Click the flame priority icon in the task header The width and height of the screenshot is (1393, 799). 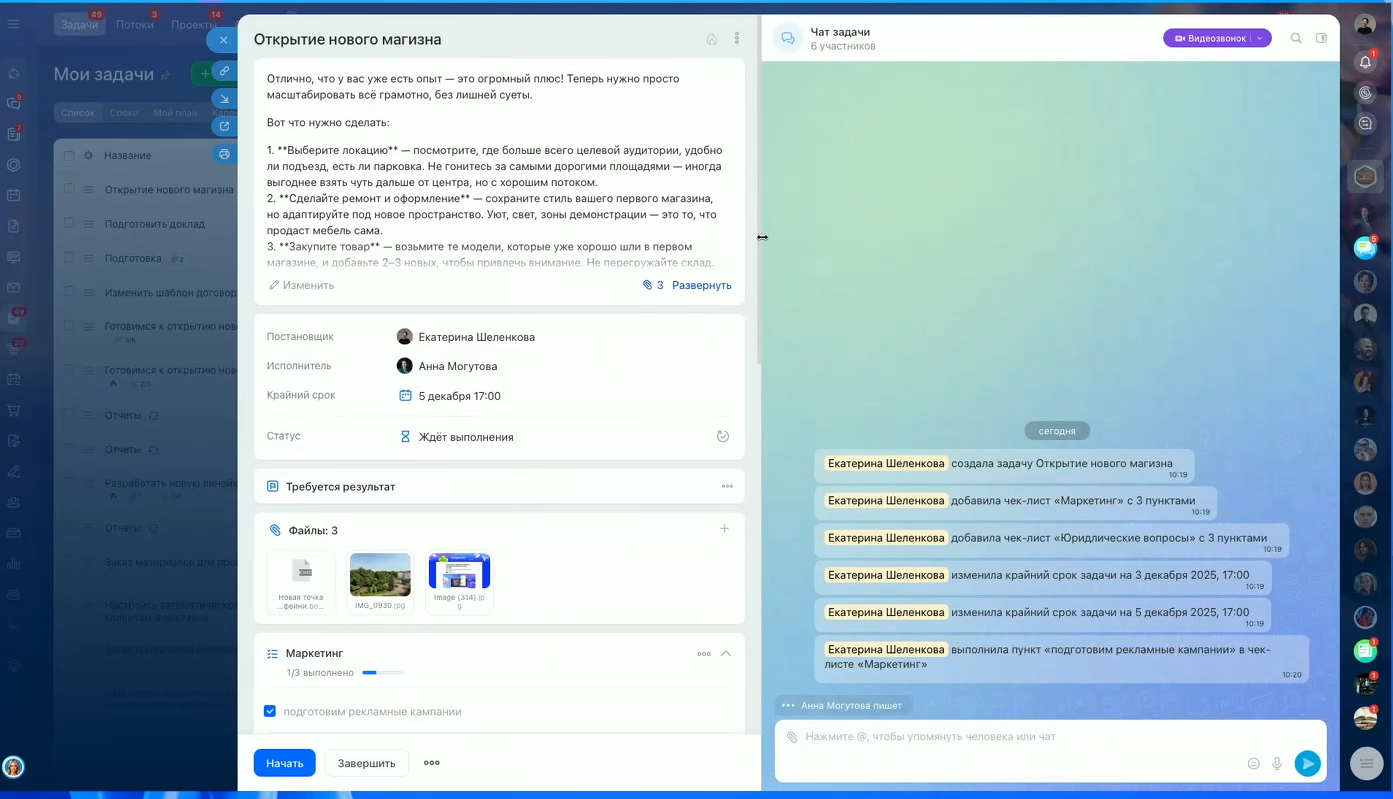(712, 39)
